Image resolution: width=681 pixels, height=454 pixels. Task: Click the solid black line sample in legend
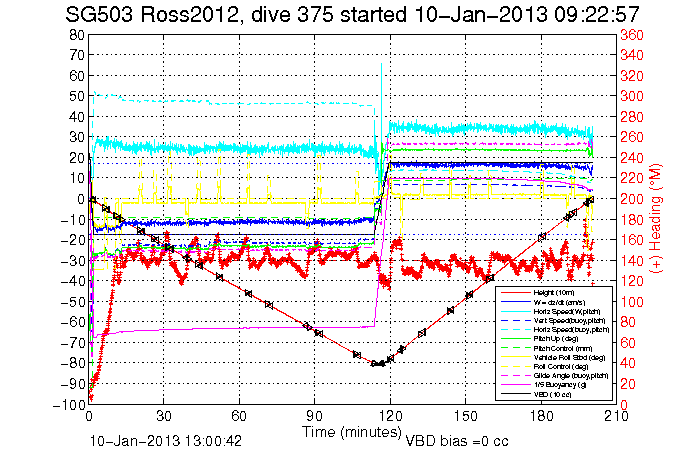click(515, 394)
